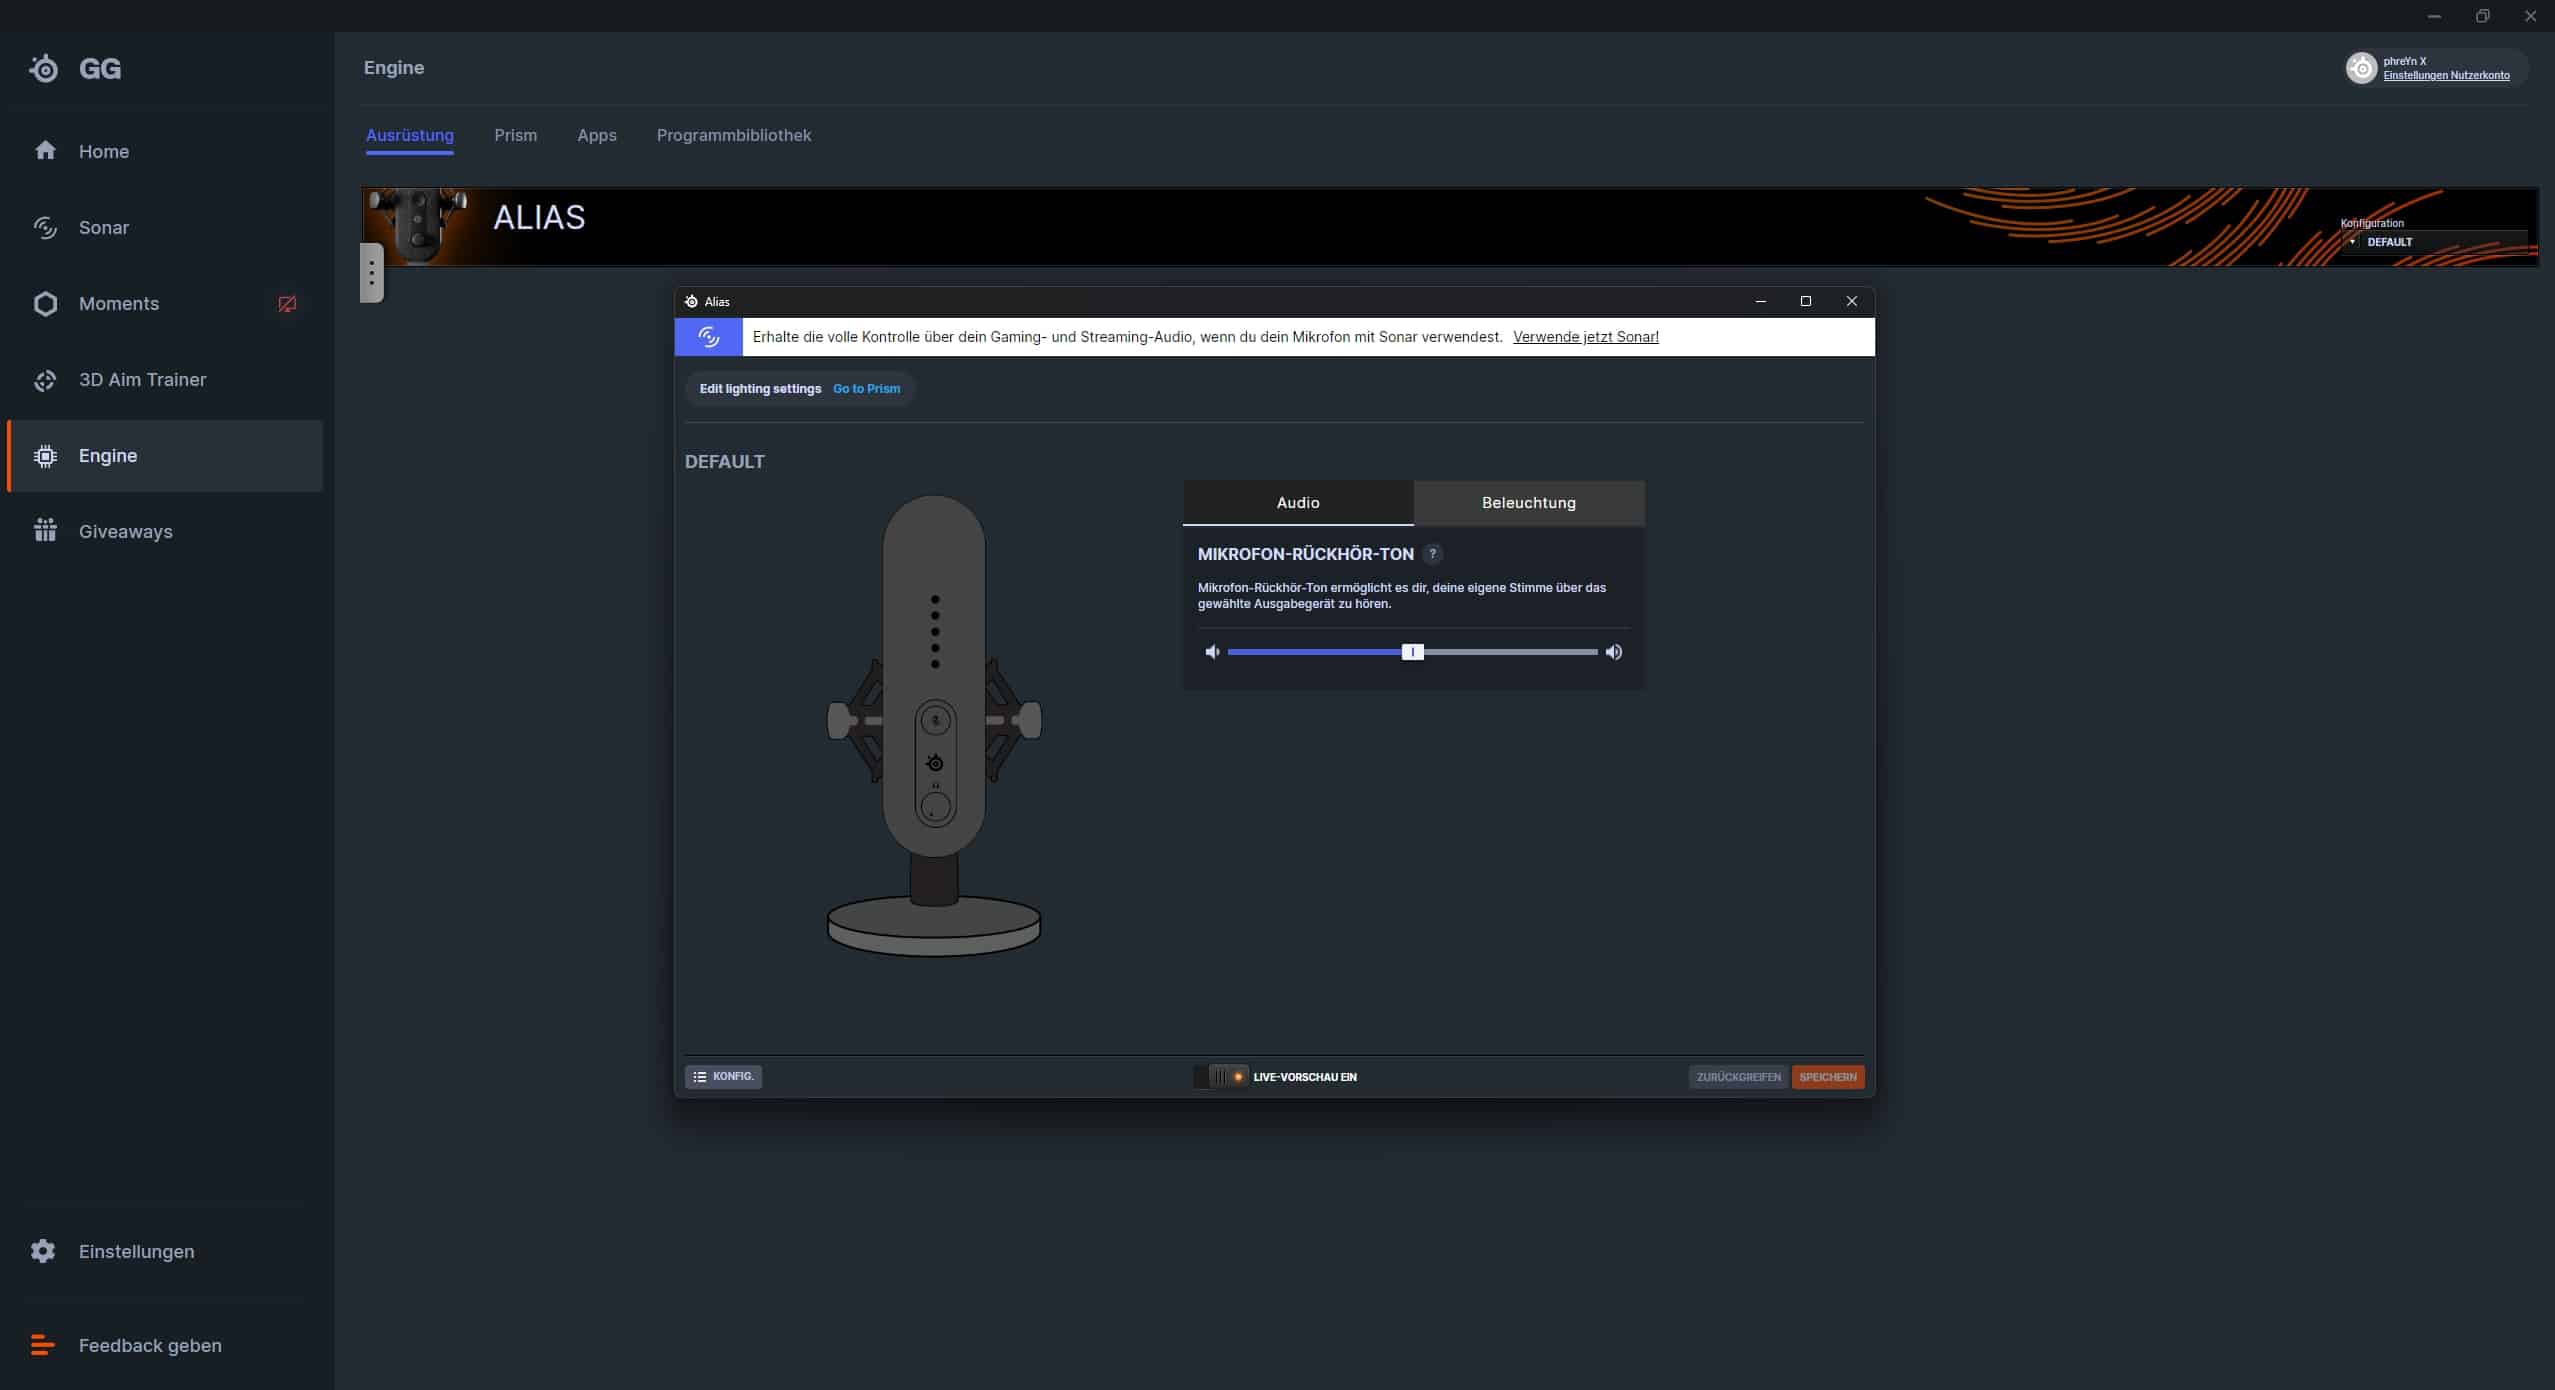Go to Moments in the sidebar
This screenshot has width=2555, height=1390.
coord(118,304)
